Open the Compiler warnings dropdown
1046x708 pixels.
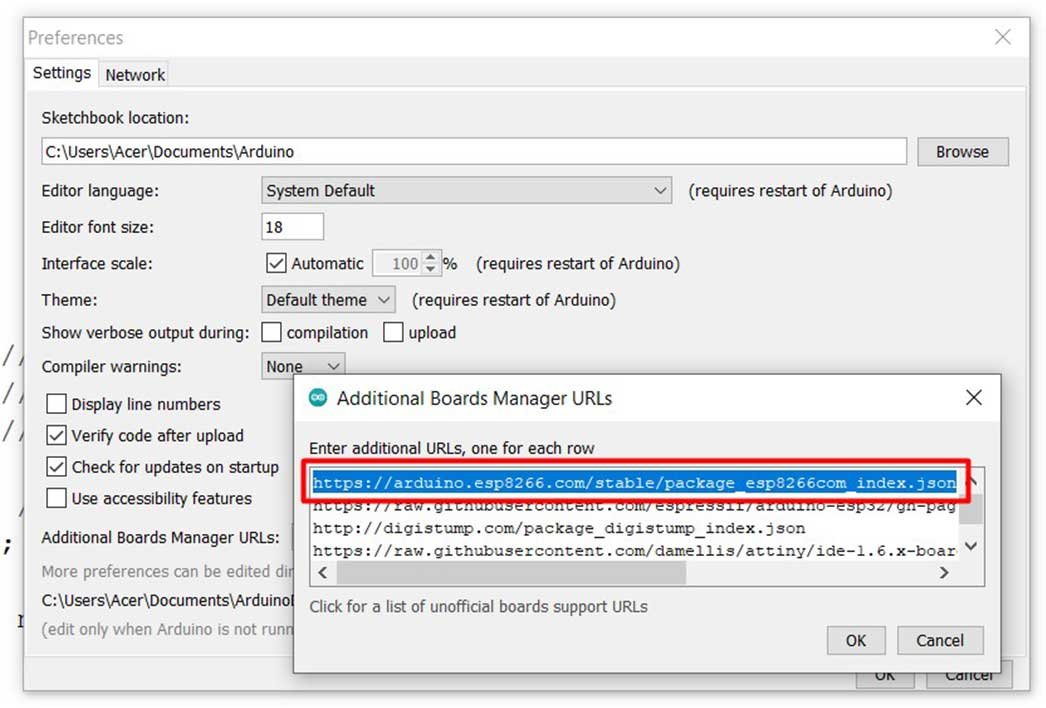click(x=303, y=367)
